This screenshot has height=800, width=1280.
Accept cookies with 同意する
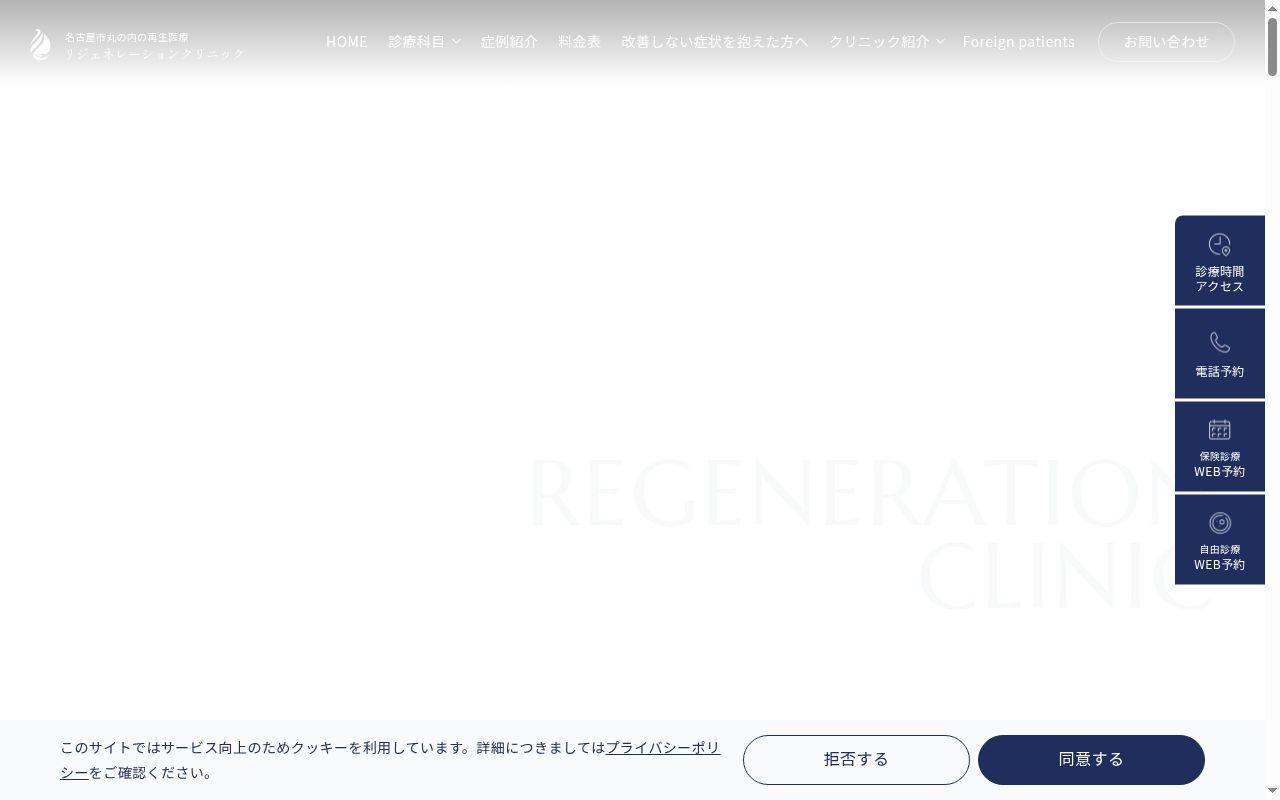1091,760
